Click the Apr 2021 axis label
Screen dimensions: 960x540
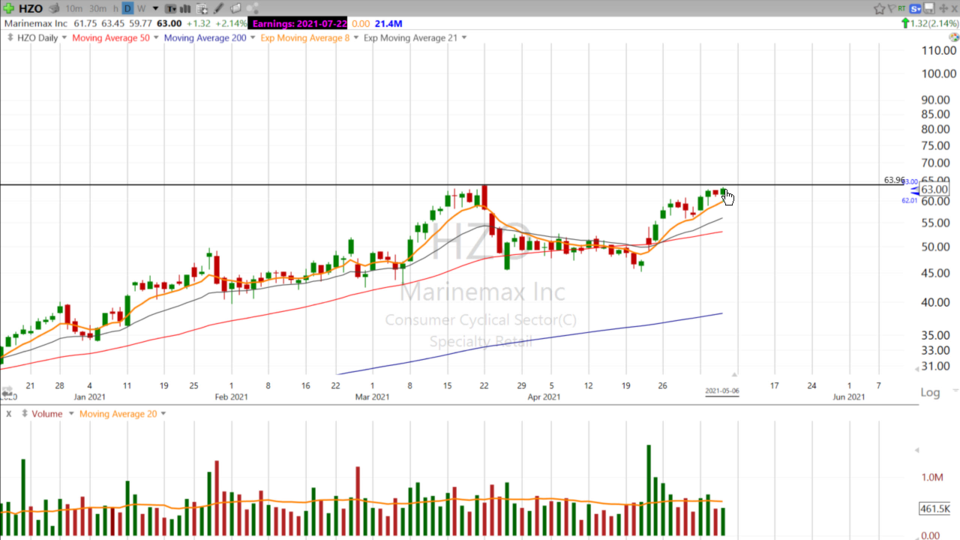[x=544, y=397]
